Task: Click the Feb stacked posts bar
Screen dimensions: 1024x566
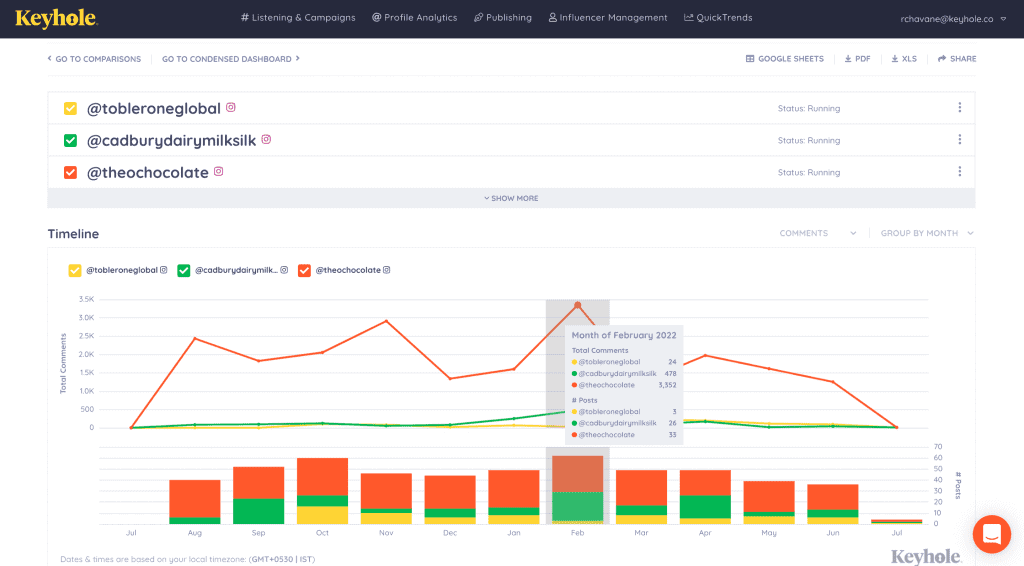Action: [577, 490]
